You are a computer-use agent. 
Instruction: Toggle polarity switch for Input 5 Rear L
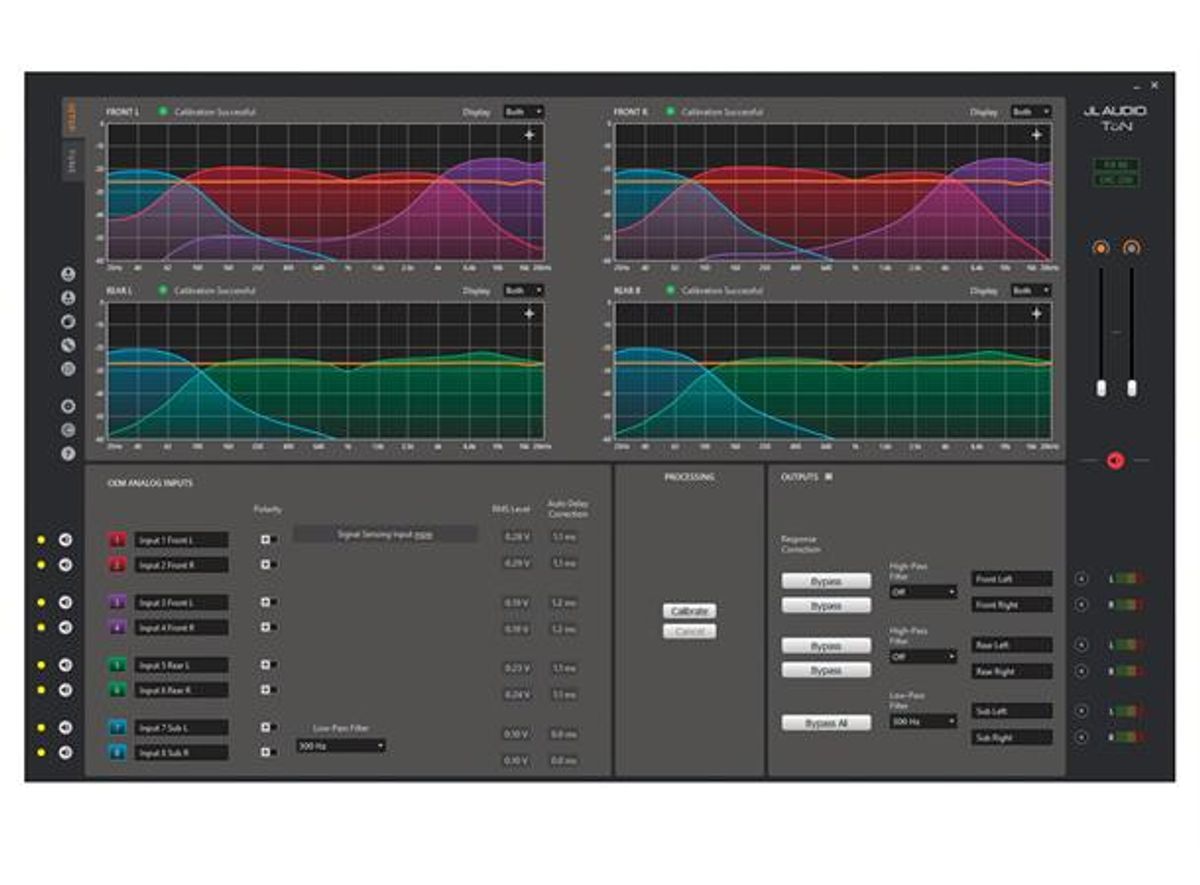267,665
